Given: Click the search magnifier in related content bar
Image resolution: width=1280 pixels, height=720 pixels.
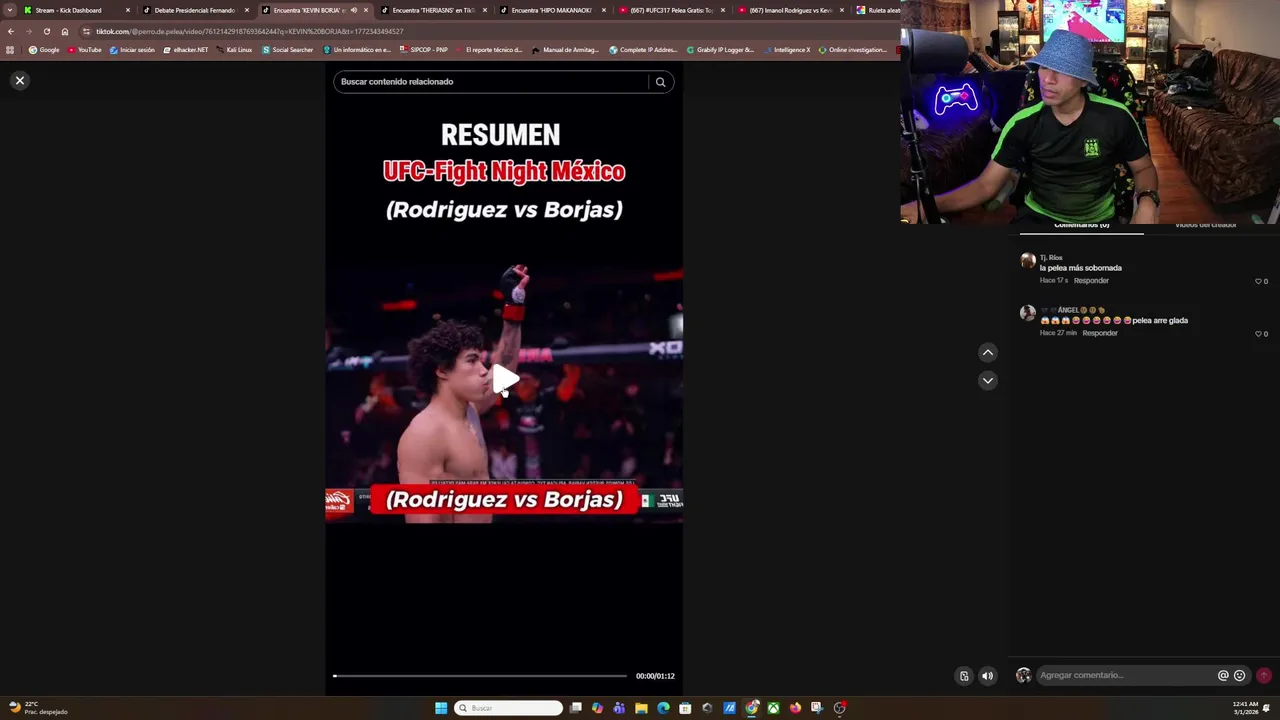Looking at the screenshot, I should click(x=660, y=82).
